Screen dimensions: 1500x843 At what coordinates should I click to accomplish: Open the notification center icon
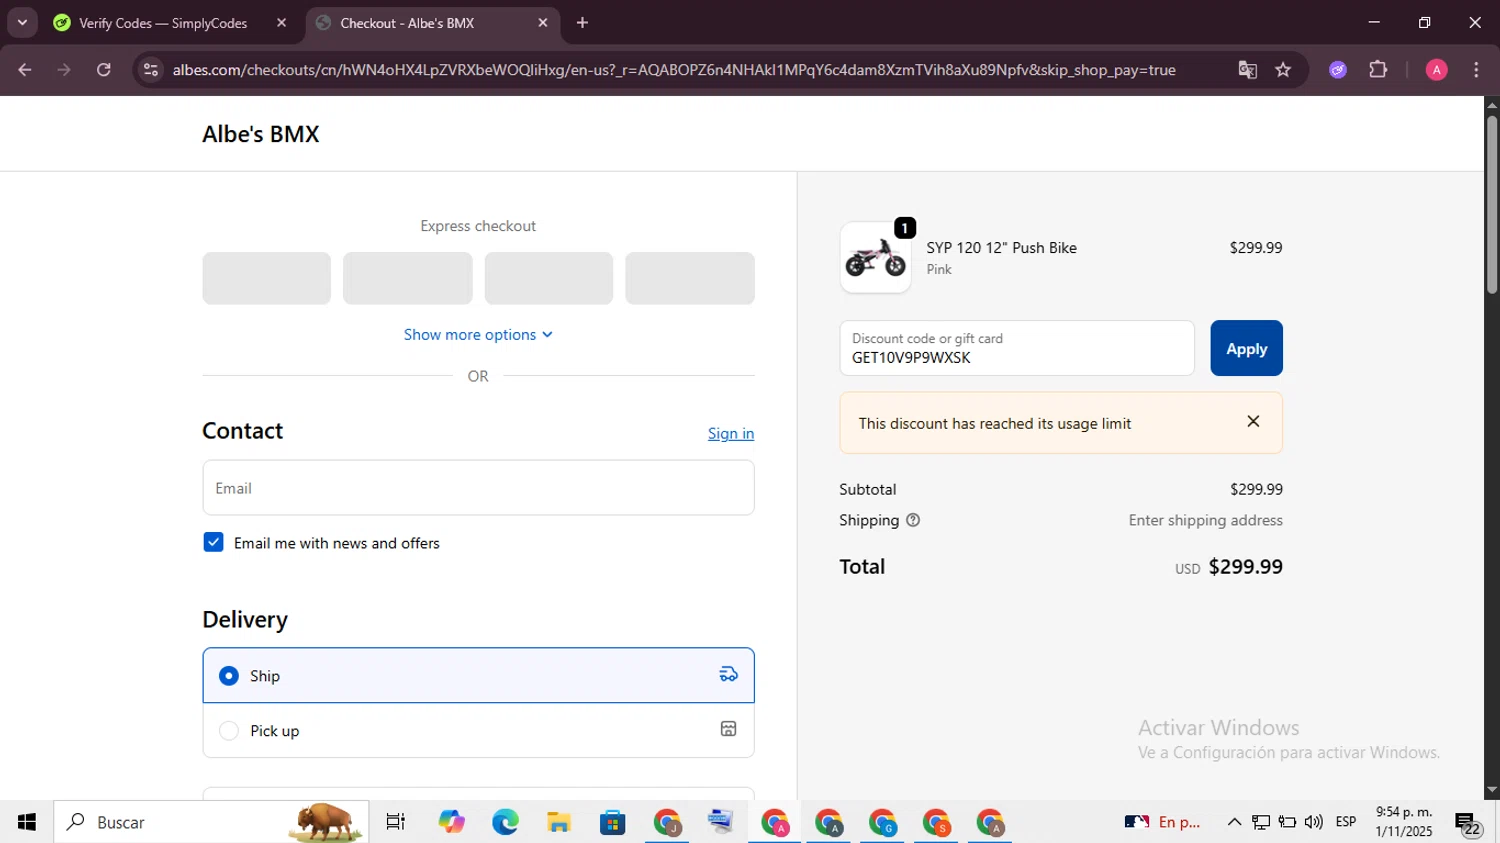1468,823
